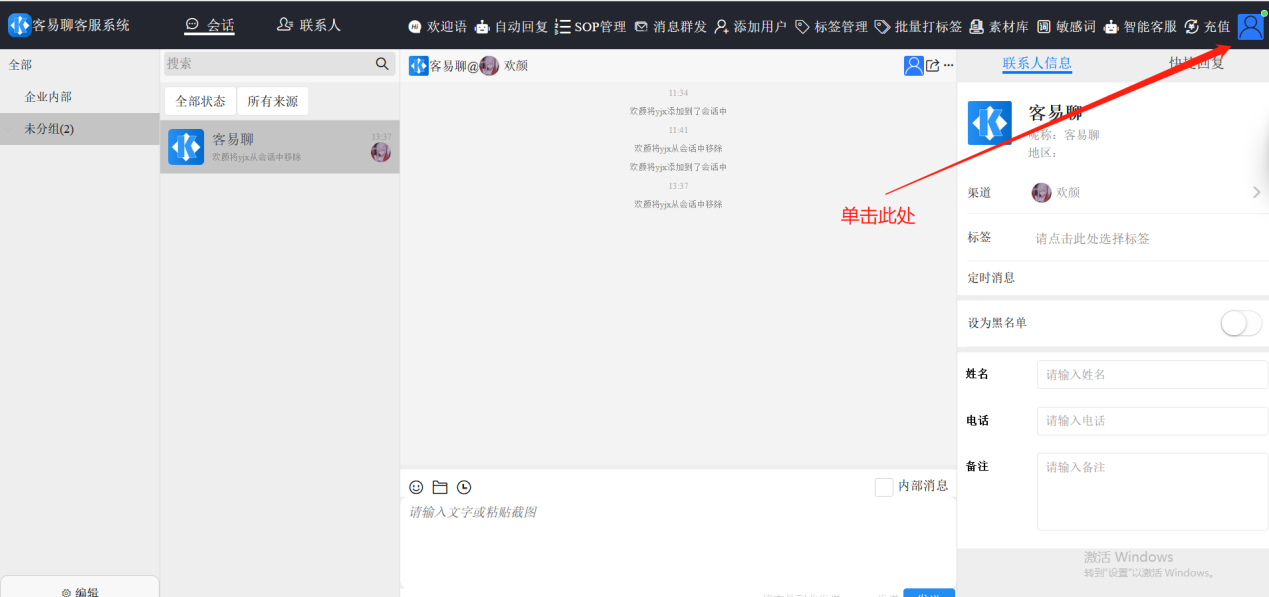The height and width of the screenshot is (597, 1269).
Task: Click the blue contact icon in the chat header
Action: [913, 66]
